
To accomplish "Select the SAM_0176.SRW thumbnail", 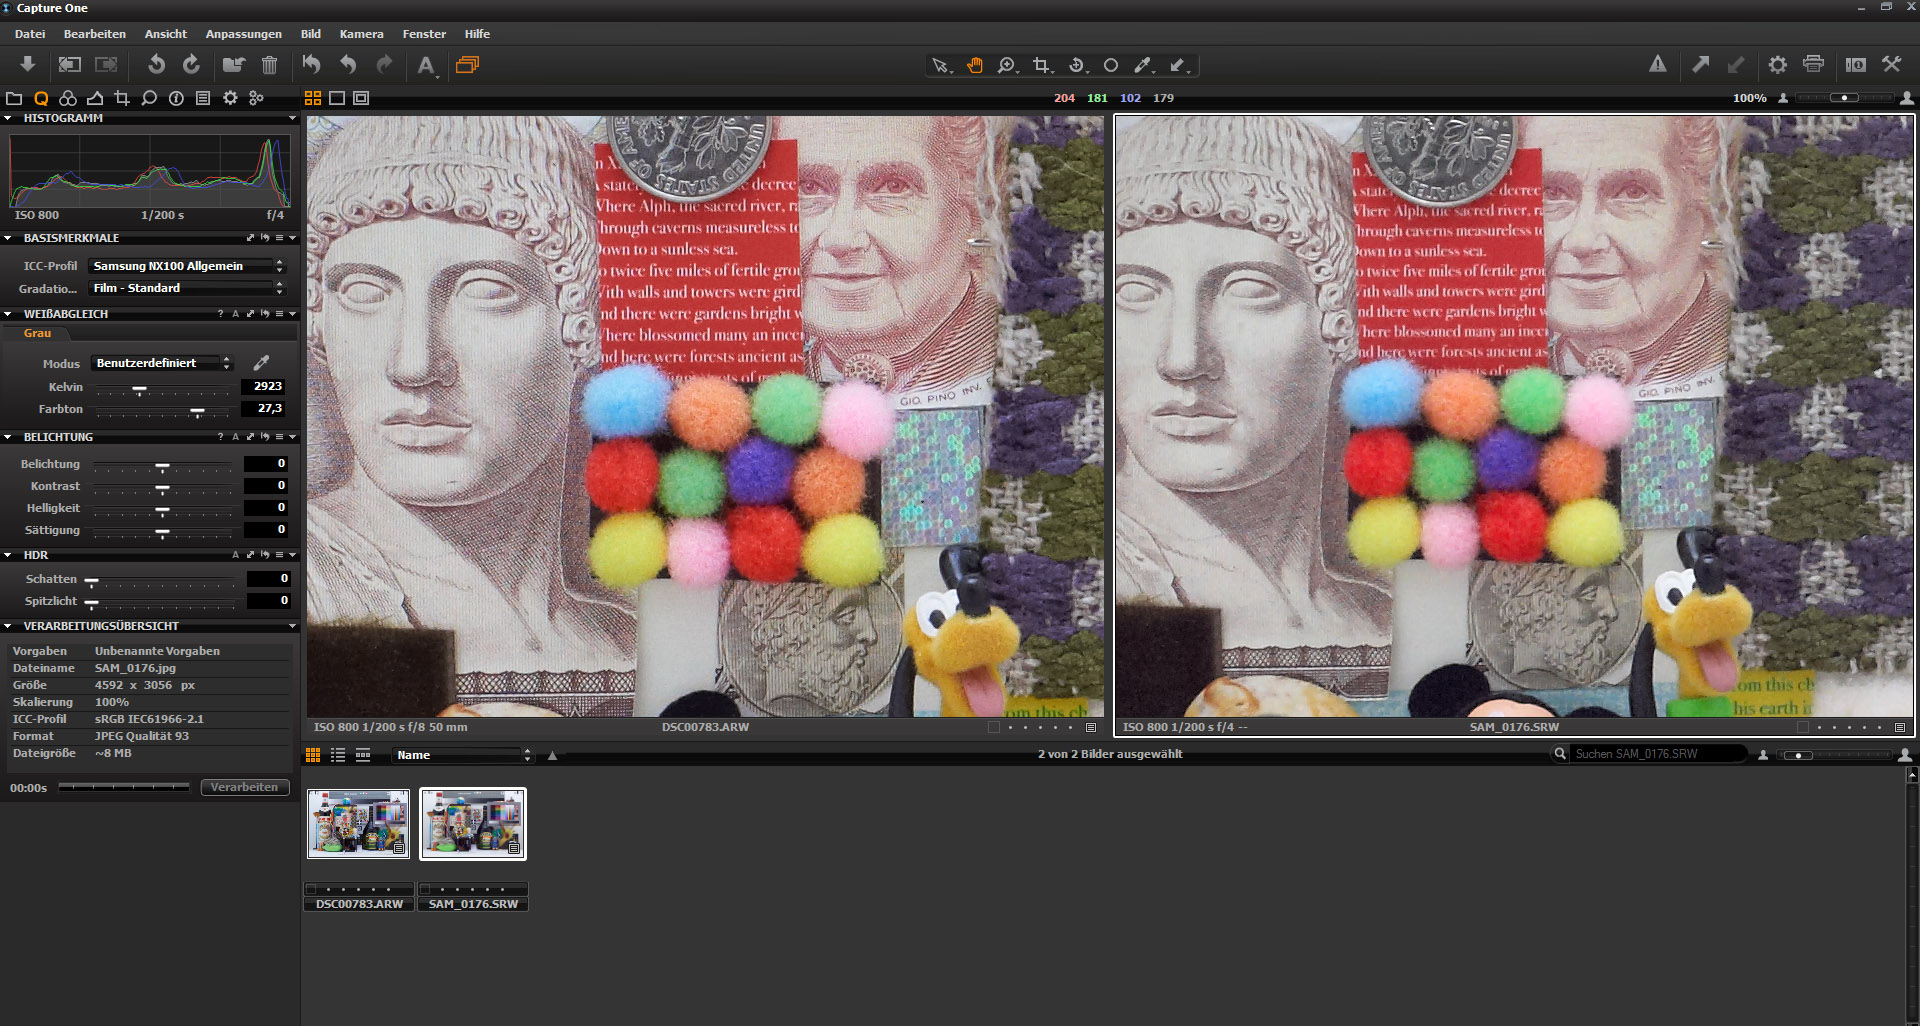I will click(473, 823).
